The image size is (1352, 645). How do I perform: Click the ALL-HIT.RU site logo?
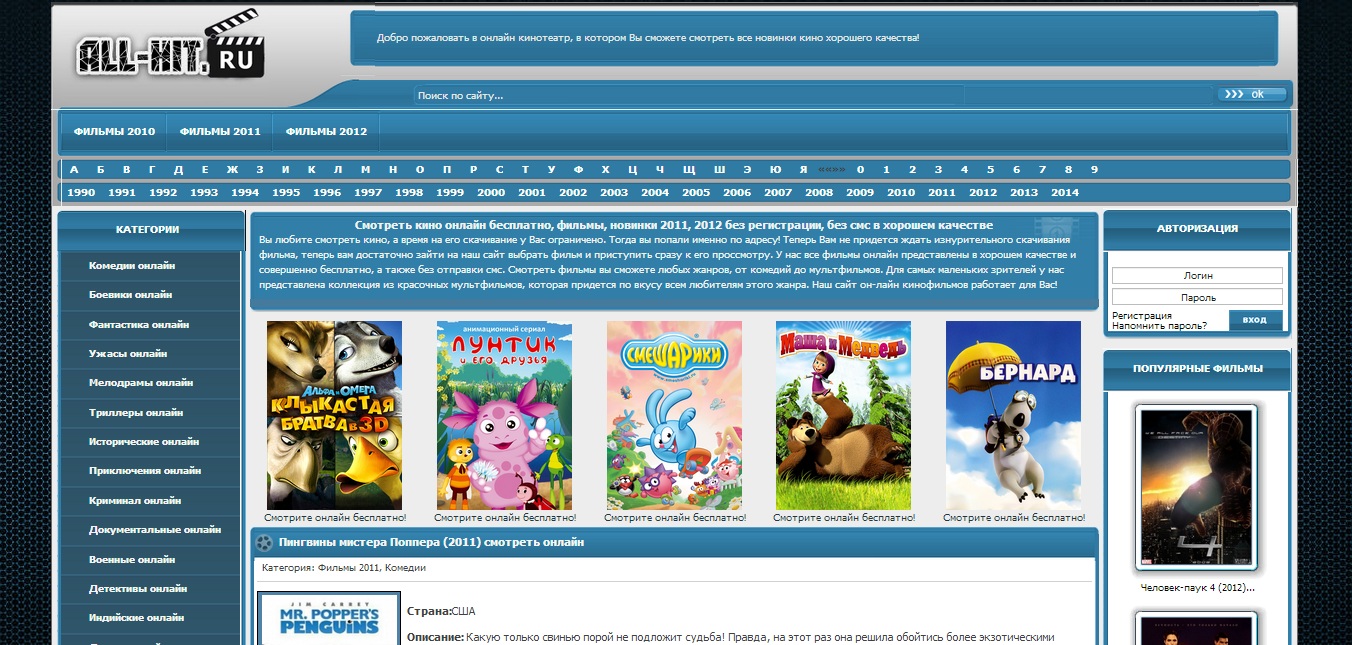170,46
